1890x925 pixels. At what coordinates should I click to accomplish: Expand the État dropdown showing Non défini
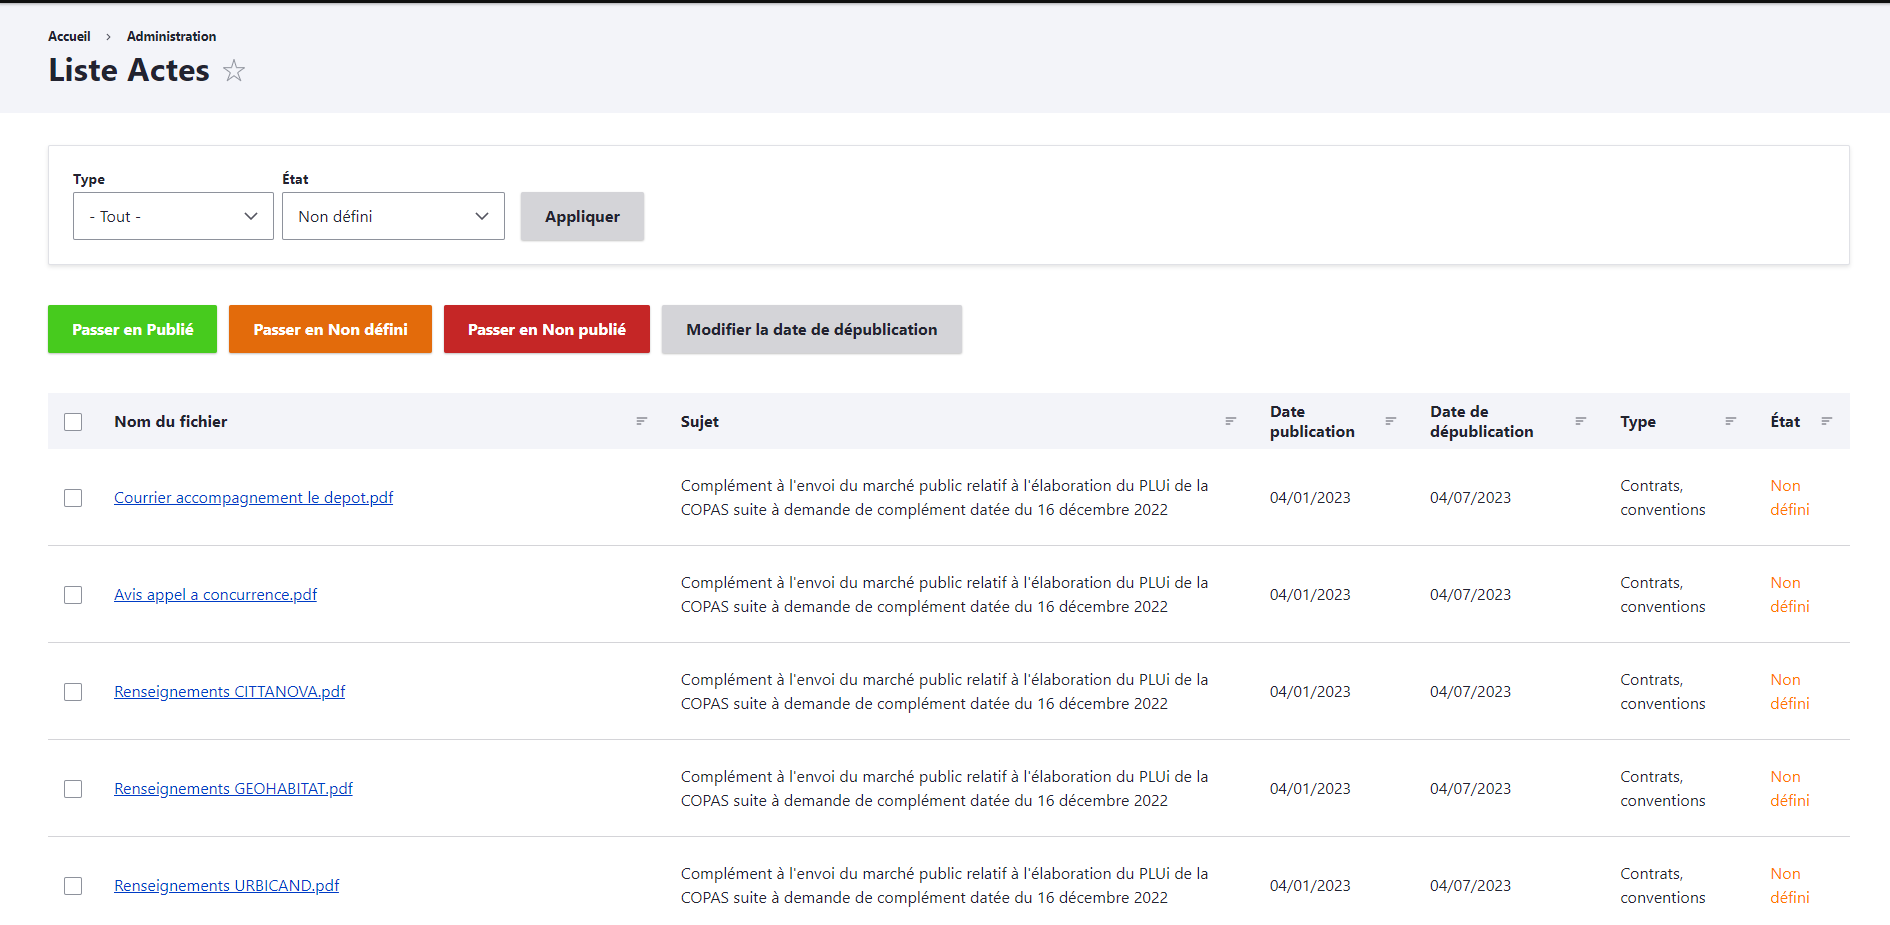(393, 216)
